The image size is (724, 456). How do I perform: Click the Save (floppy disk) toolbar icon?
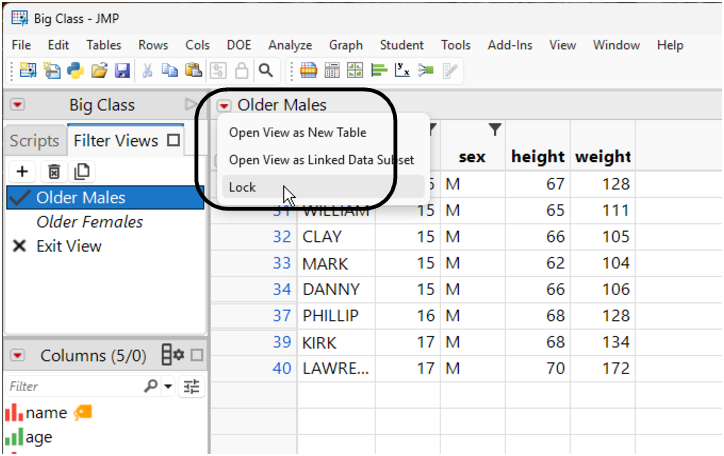coord(123,70)
